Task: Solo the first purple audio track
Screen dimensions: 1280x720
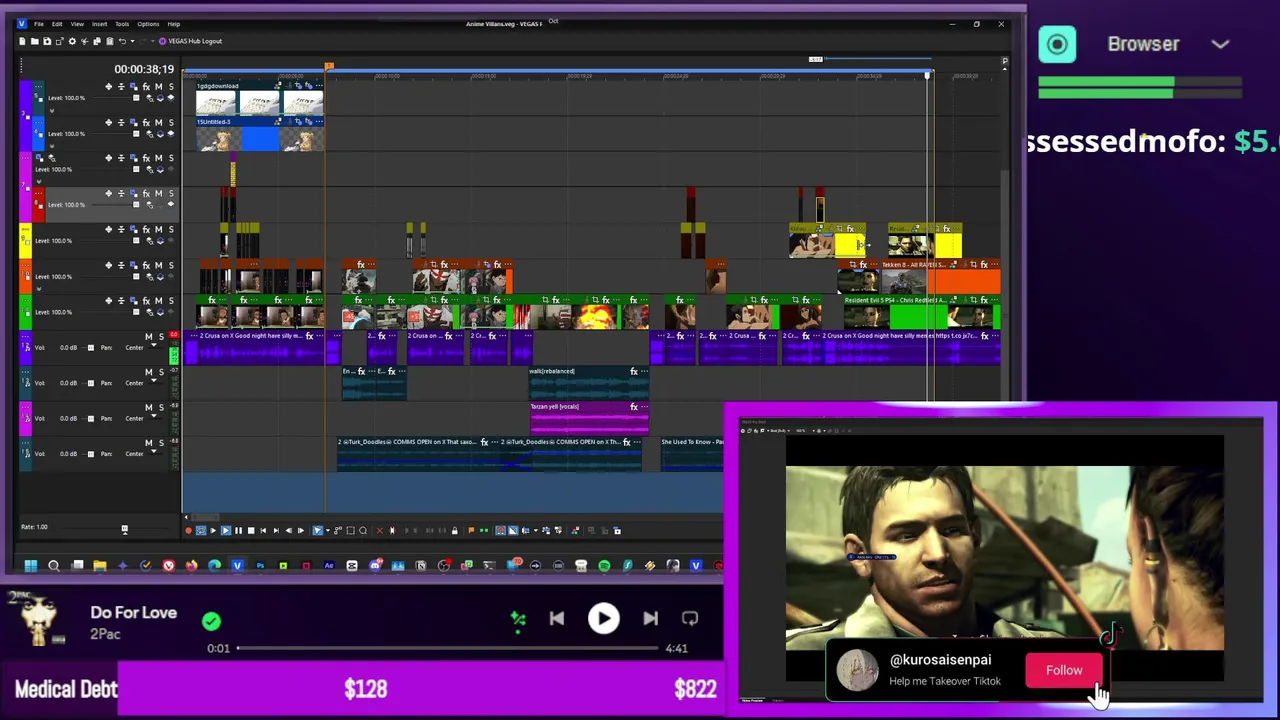Action: click(160, 336)
